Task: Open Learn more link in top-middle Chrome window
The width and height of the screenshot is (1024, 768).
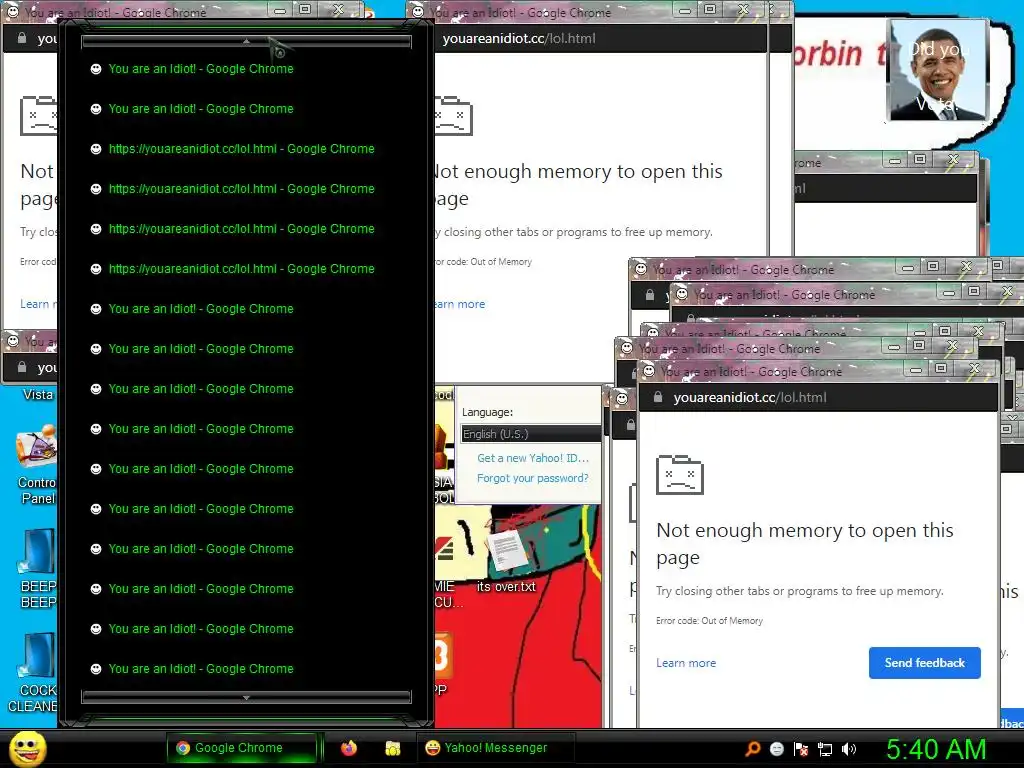Action: pyautogui.click(x=460, y=304)
